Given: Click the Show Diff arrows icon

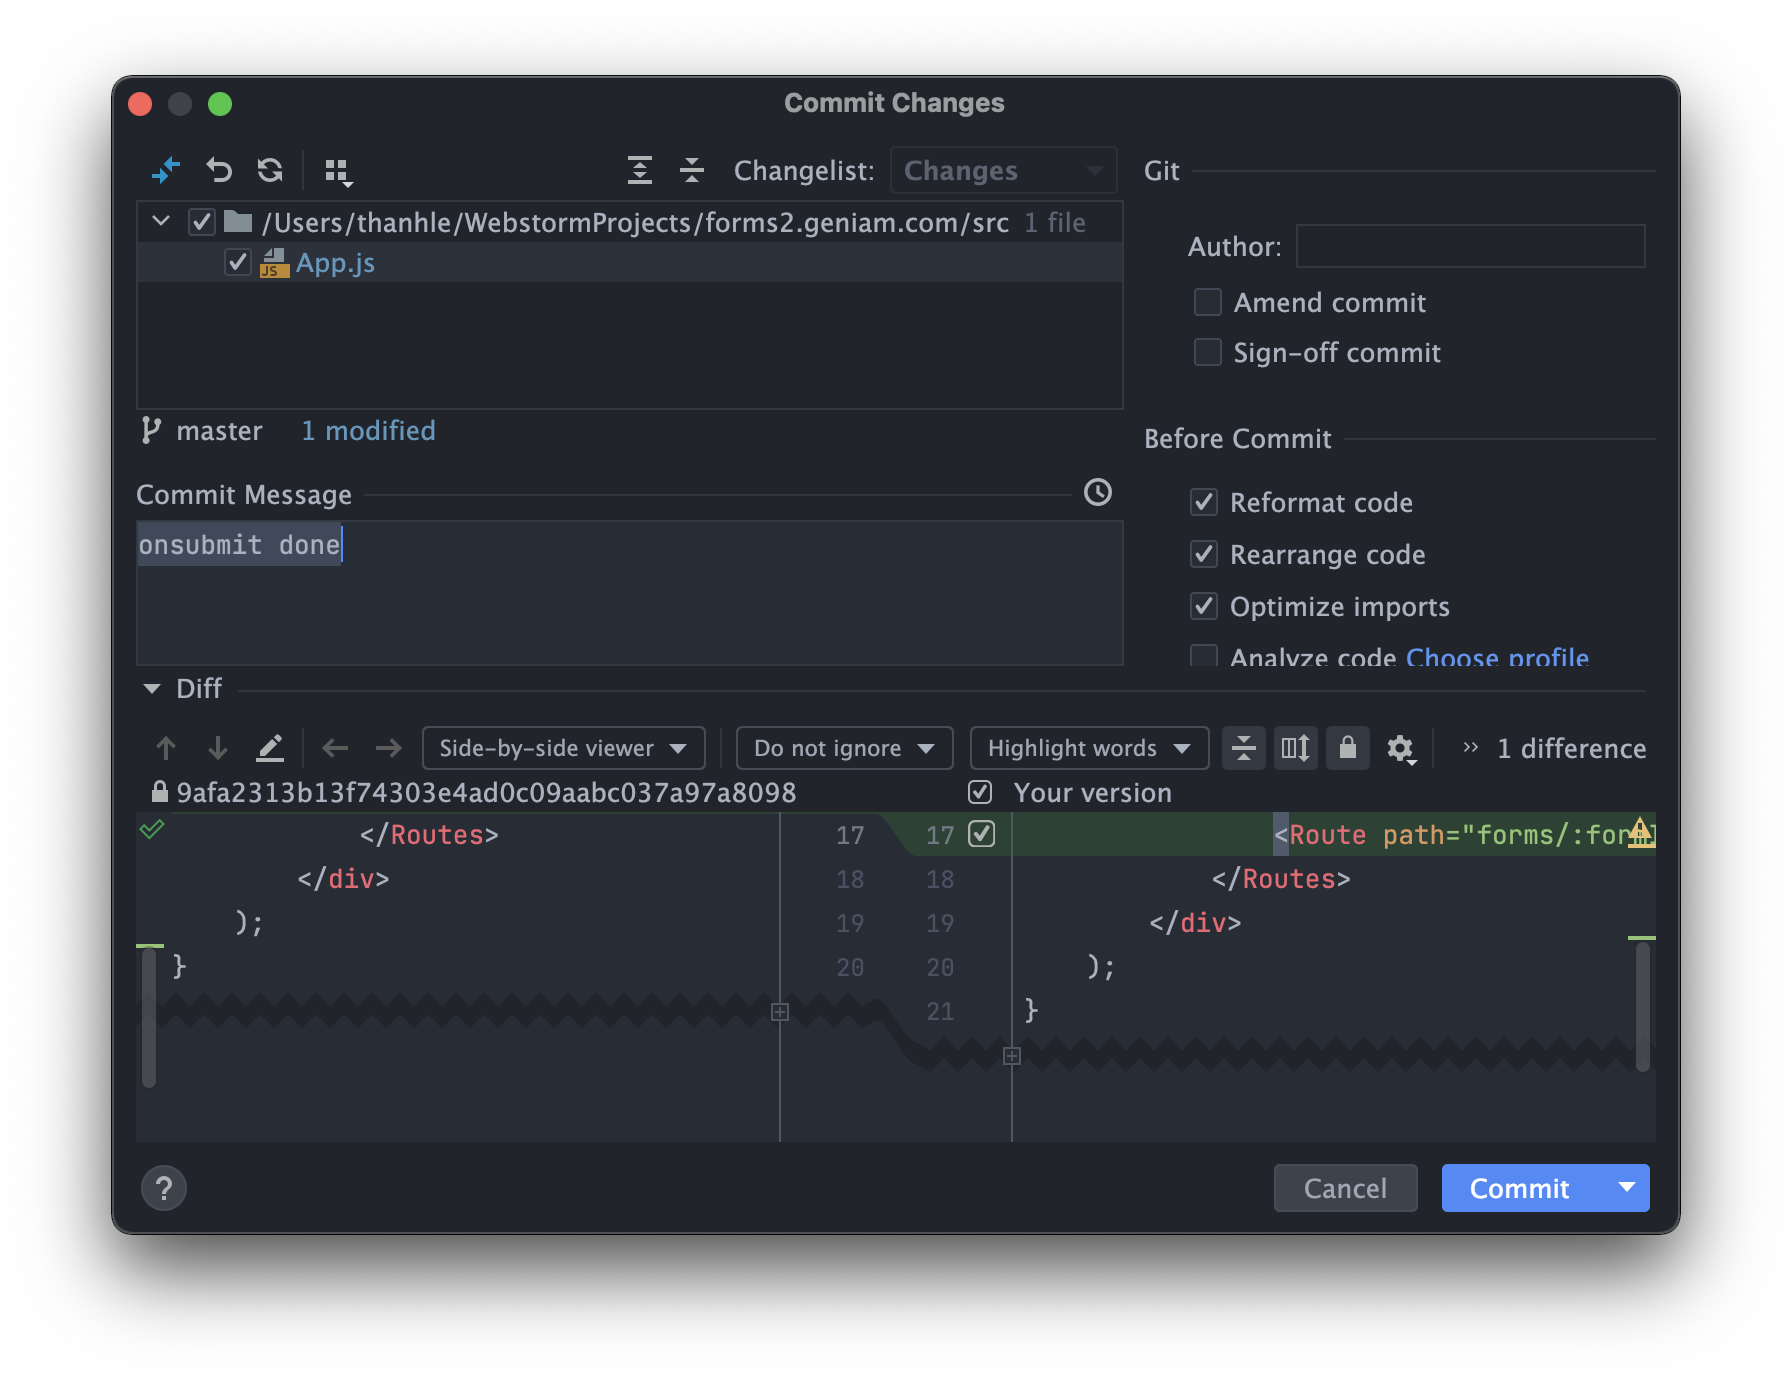Looking at the screenshot, I should [x=165, y=171].
